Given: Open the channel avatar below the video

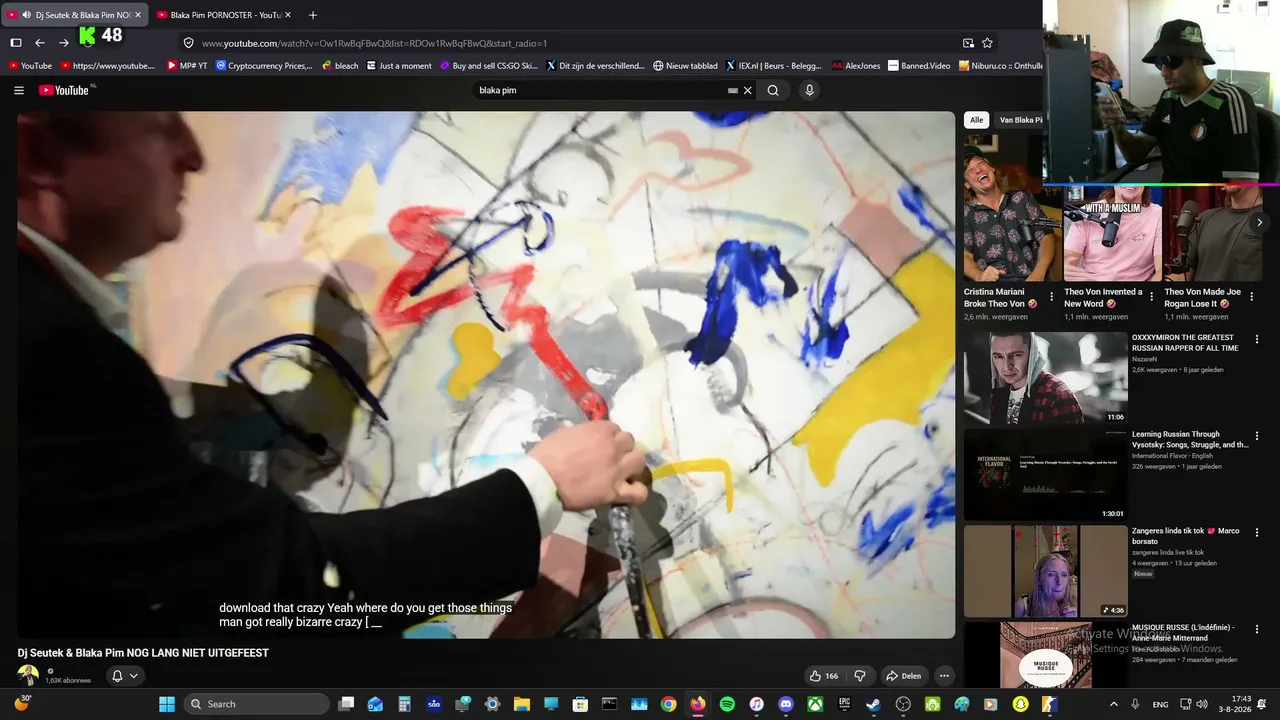Looking at the screenshot, I should pyautogui.click(x=28, y=676).
